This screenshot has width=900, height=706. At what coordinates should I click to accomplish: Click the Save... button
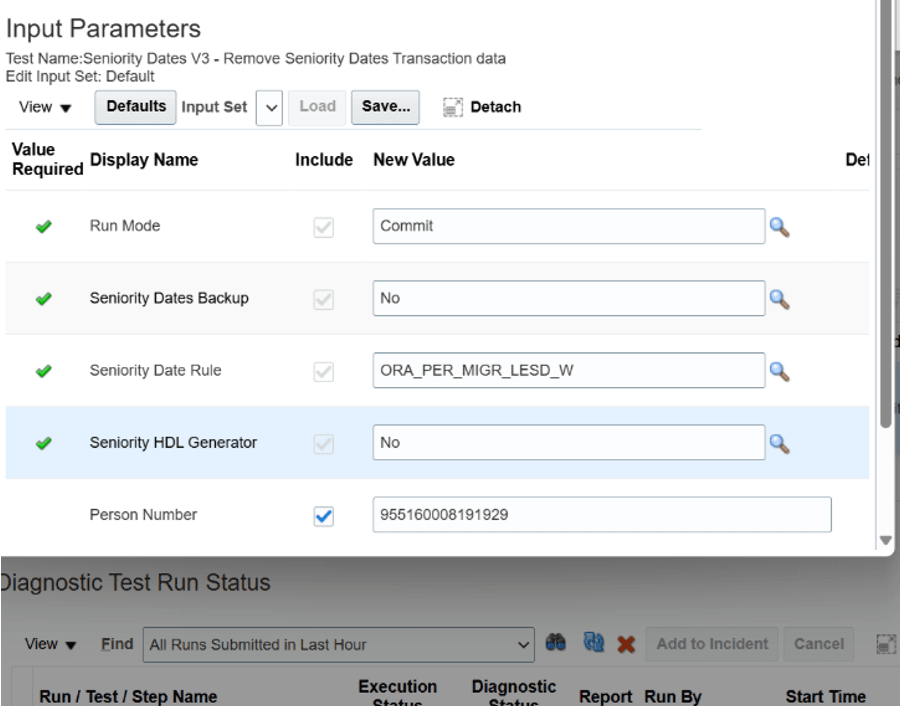(386, 107)
